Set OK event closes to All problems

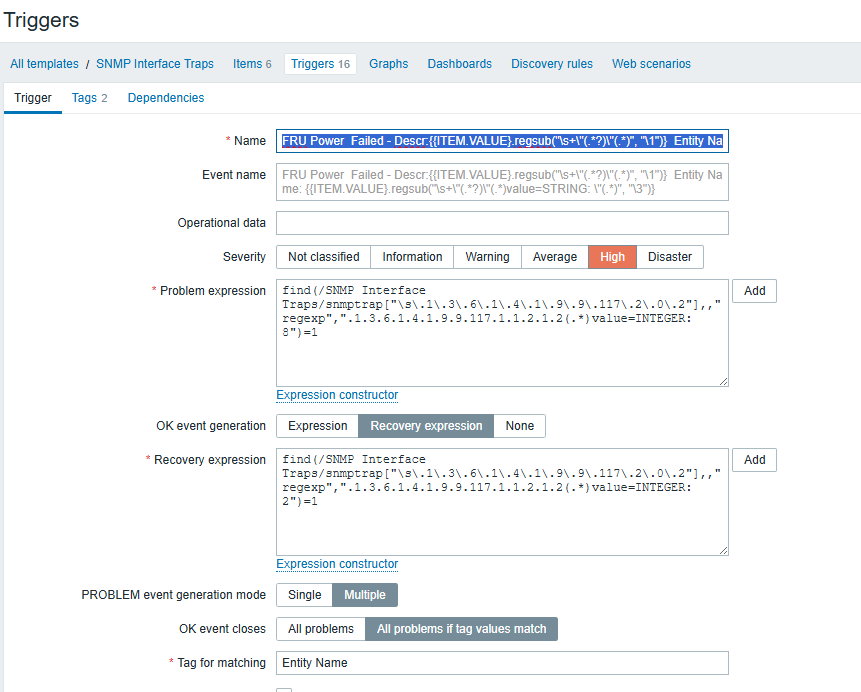tap(321, 629)
